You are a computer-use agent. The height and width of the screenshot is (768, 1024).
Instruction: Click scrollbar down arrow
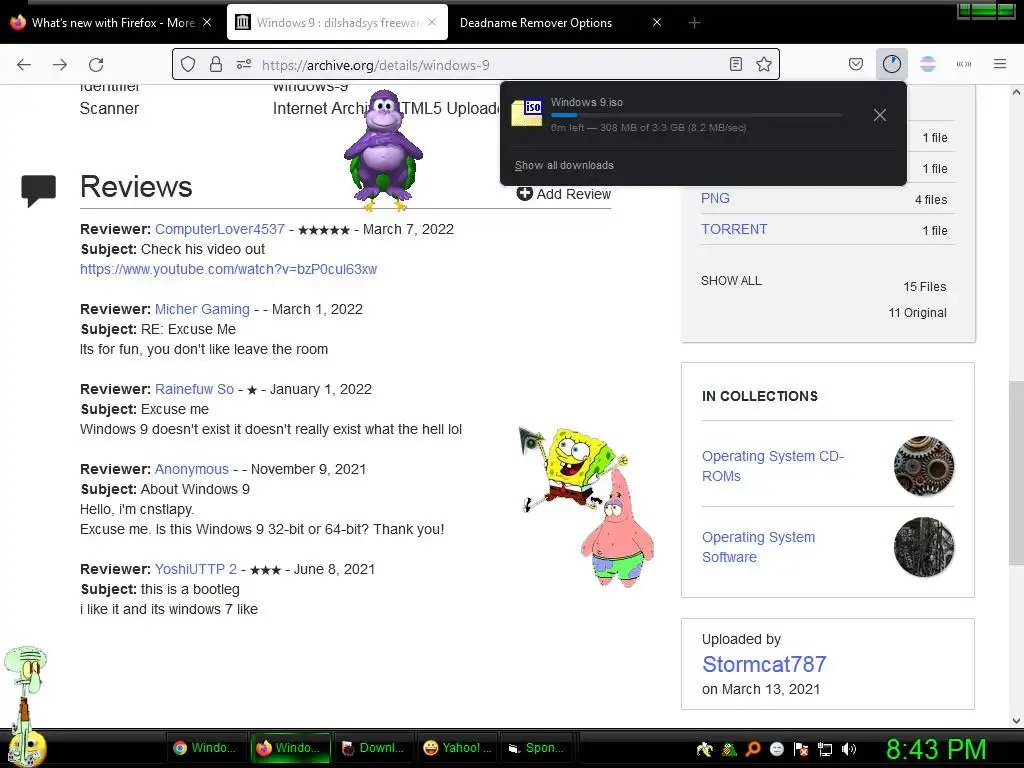pyautogui.click(x=1016, y=721)
